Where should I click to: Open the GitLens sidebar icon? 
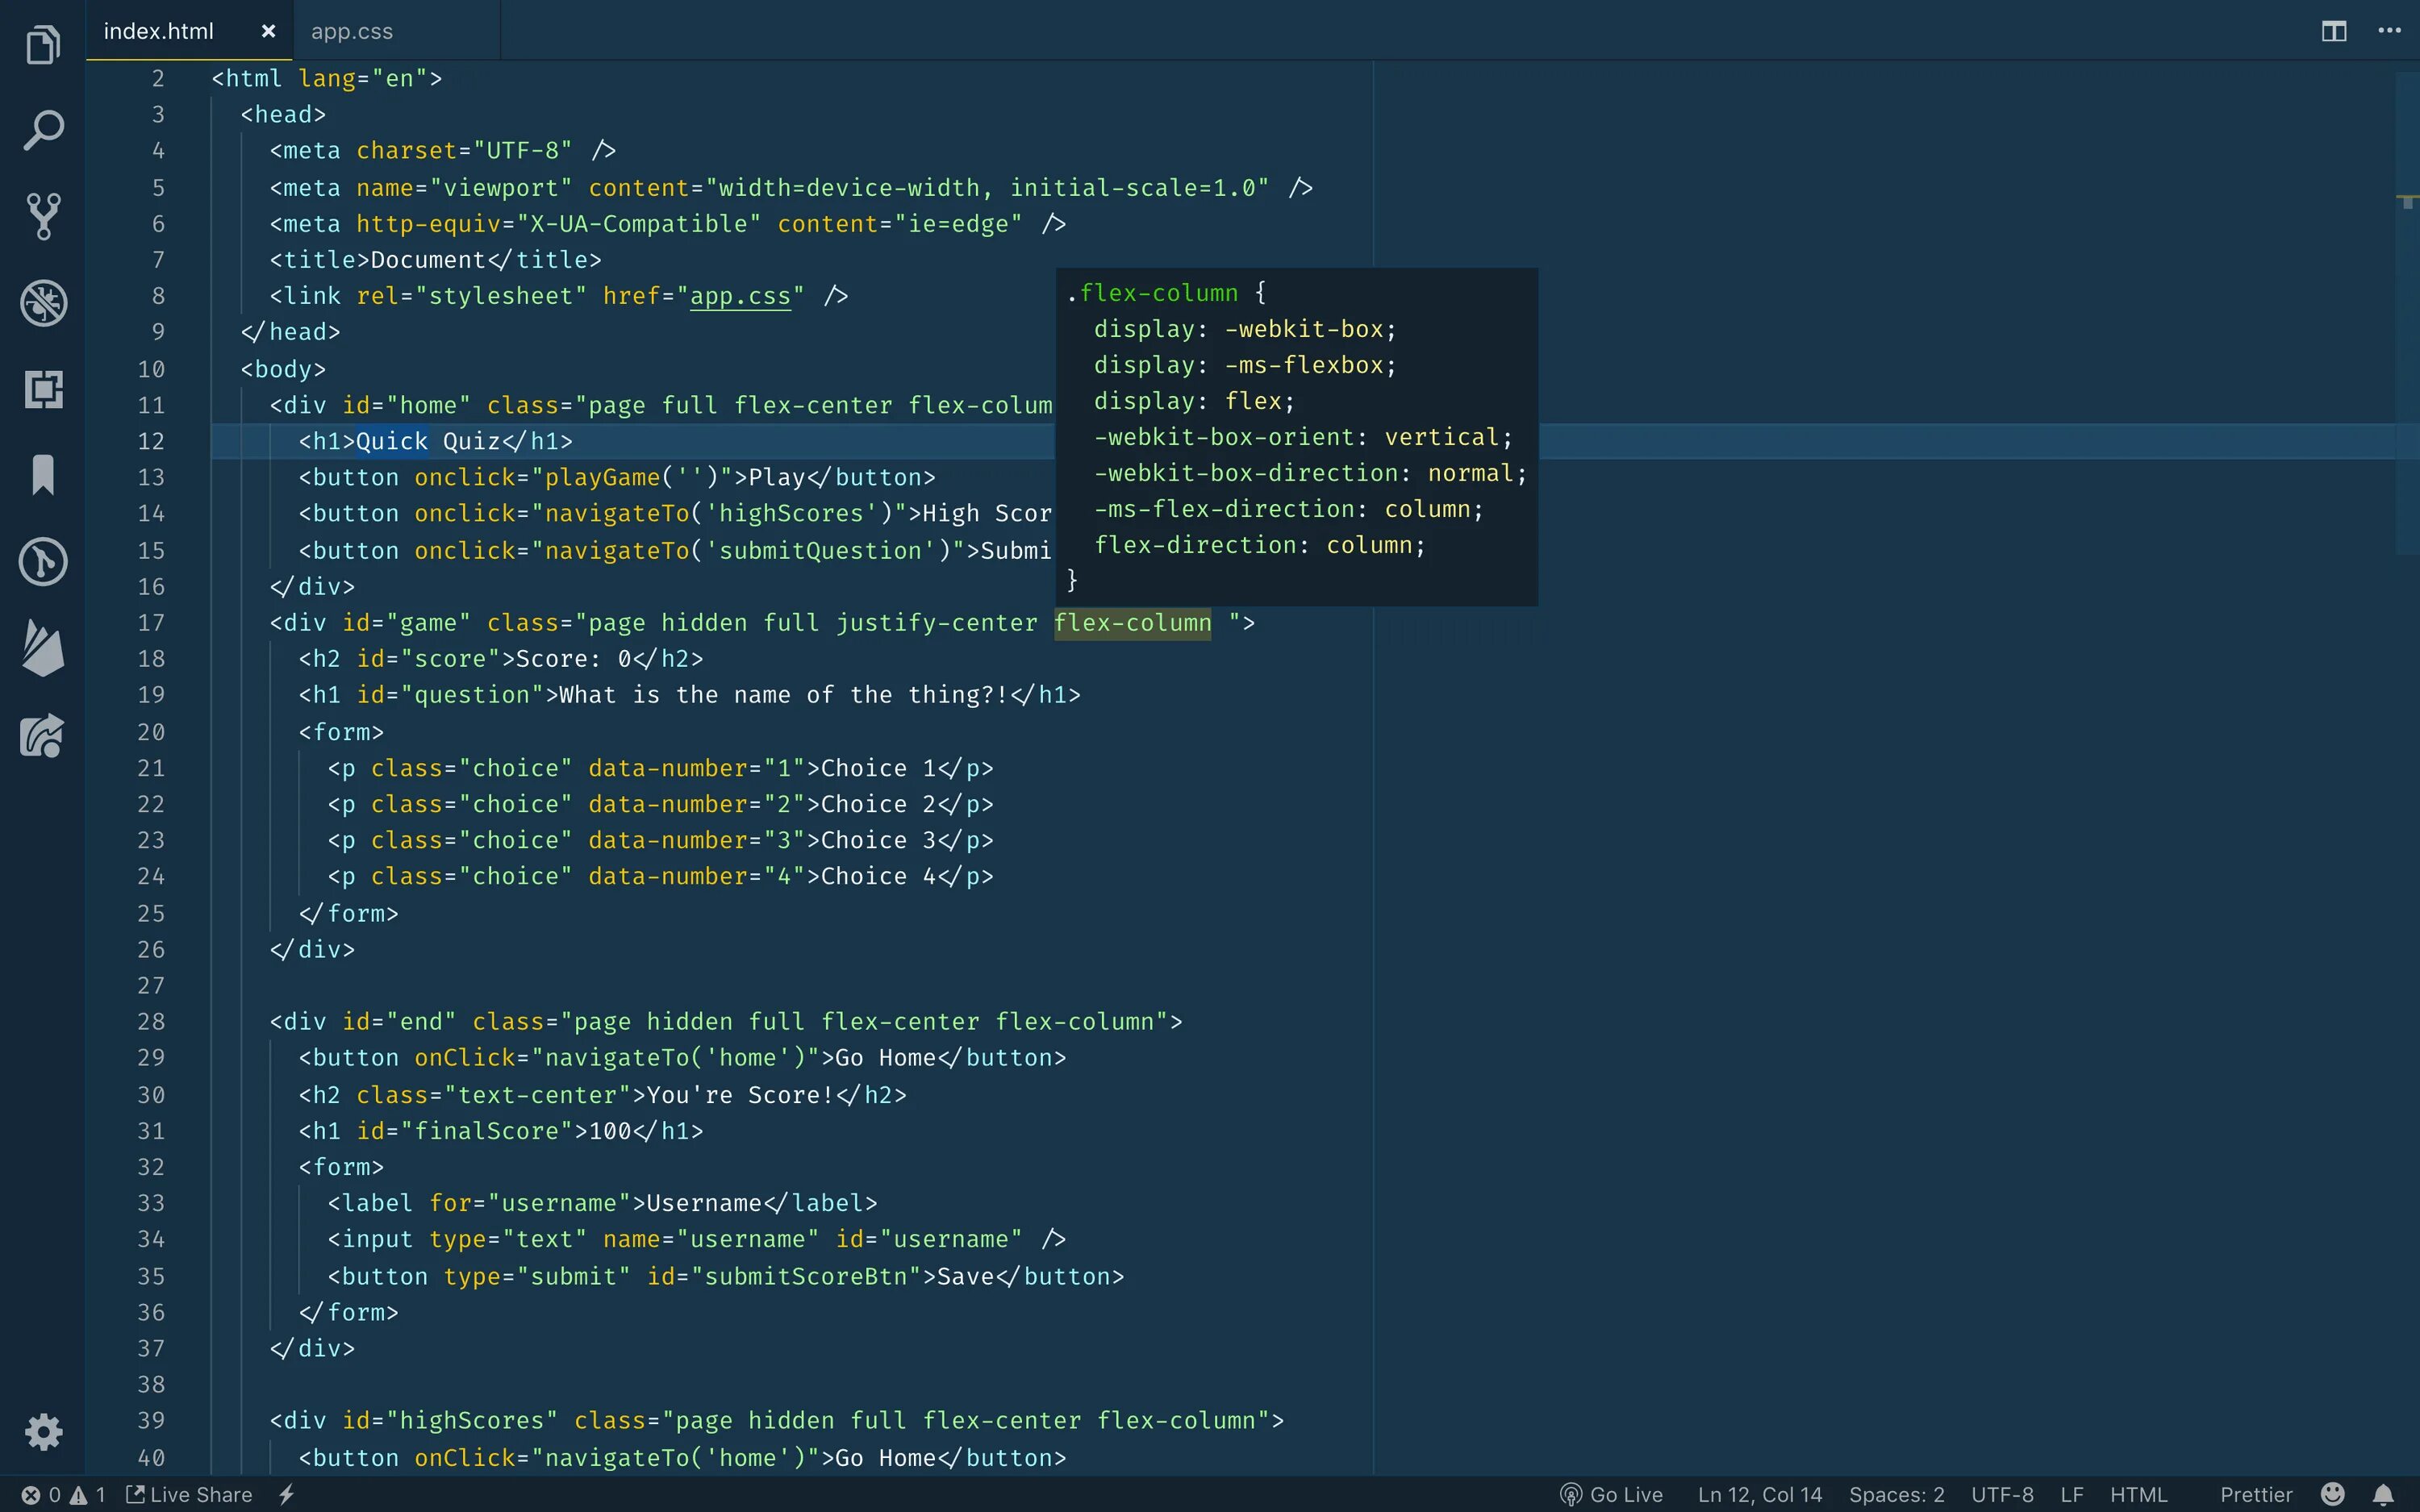42,562
